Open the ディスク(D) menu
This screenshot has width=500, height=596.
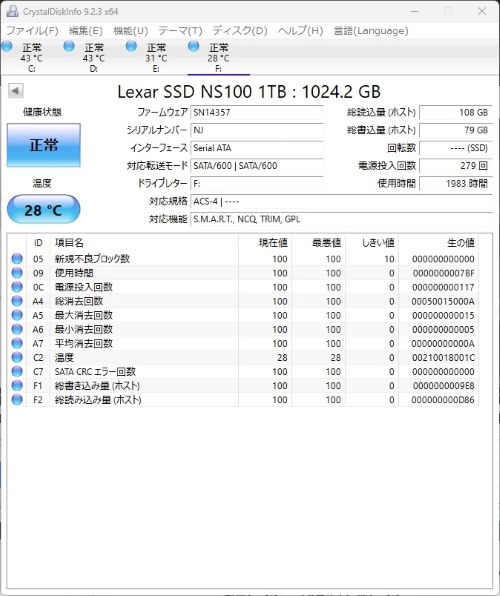240,30
